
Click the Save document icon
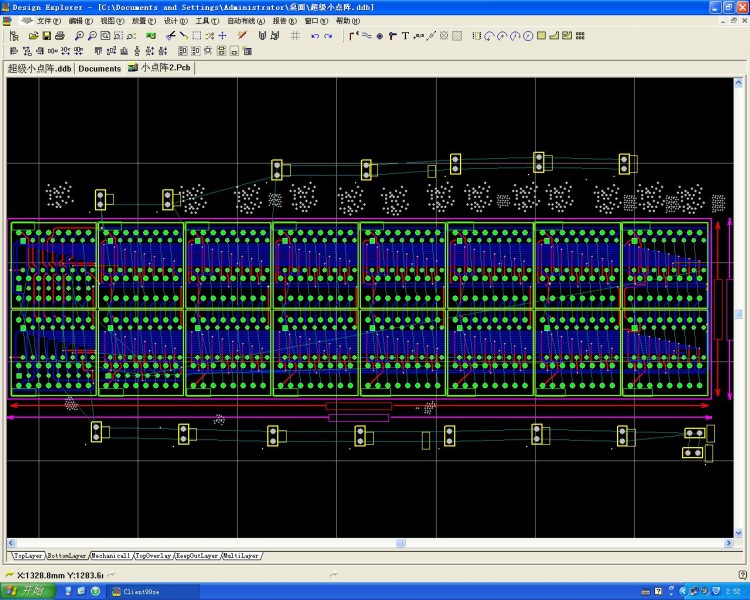pyautogui.click(x=46, y=36)
